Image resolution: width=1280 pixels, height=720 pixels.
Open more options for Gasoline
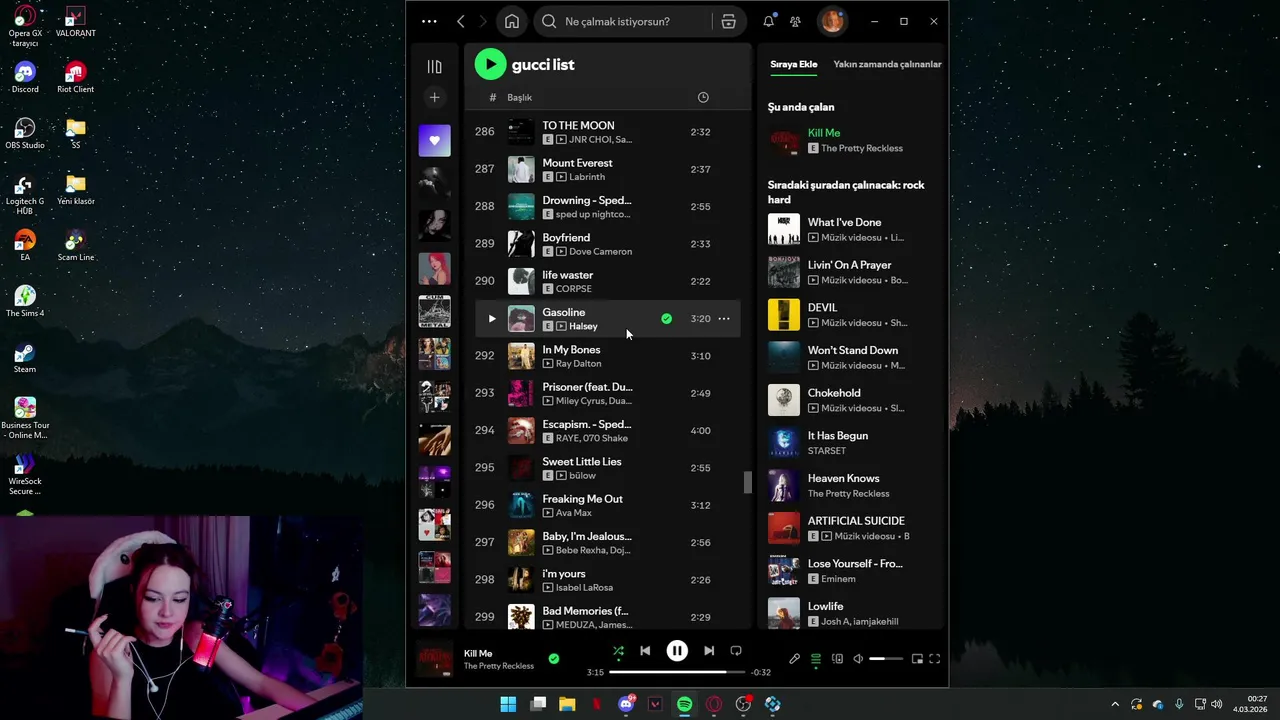click(x=724, y=319)
